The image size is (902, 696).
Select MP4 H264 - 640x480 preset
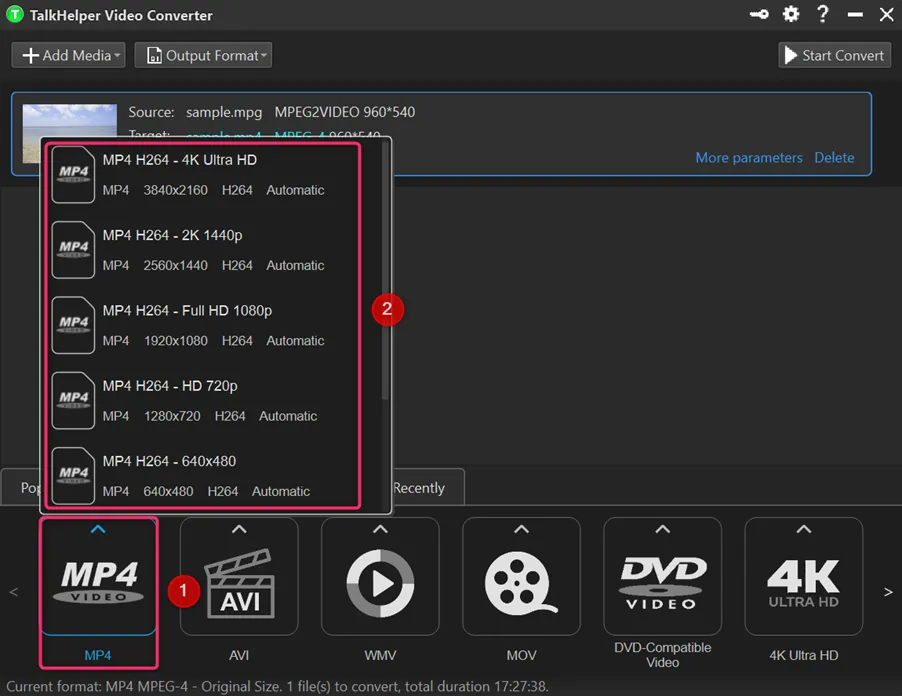[202, 476]
